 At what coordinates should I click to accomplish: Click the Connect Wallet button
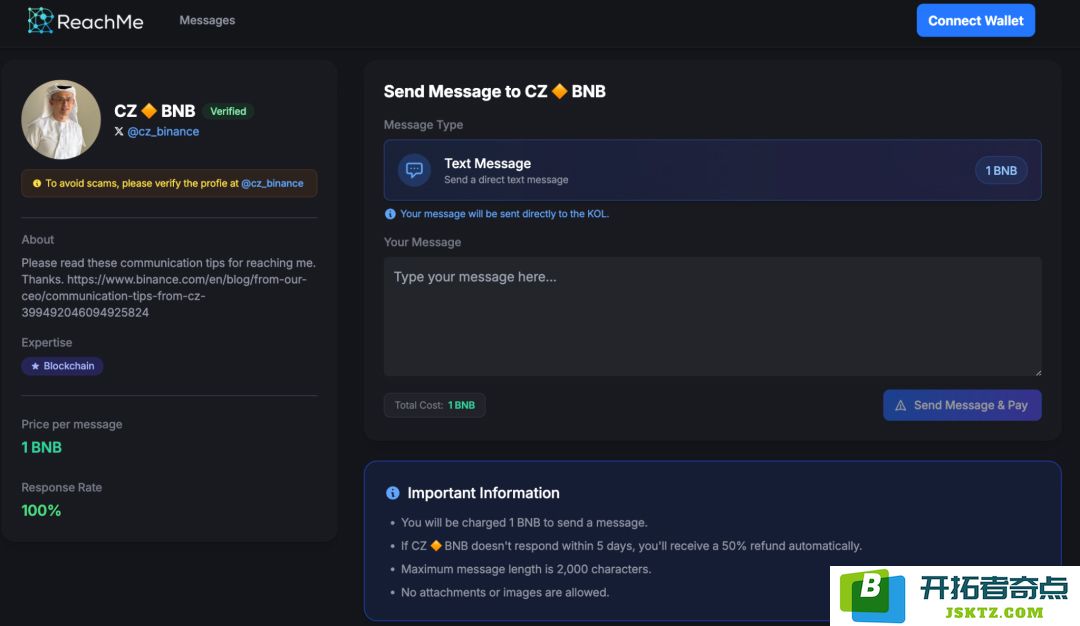(x=975, y=21)
